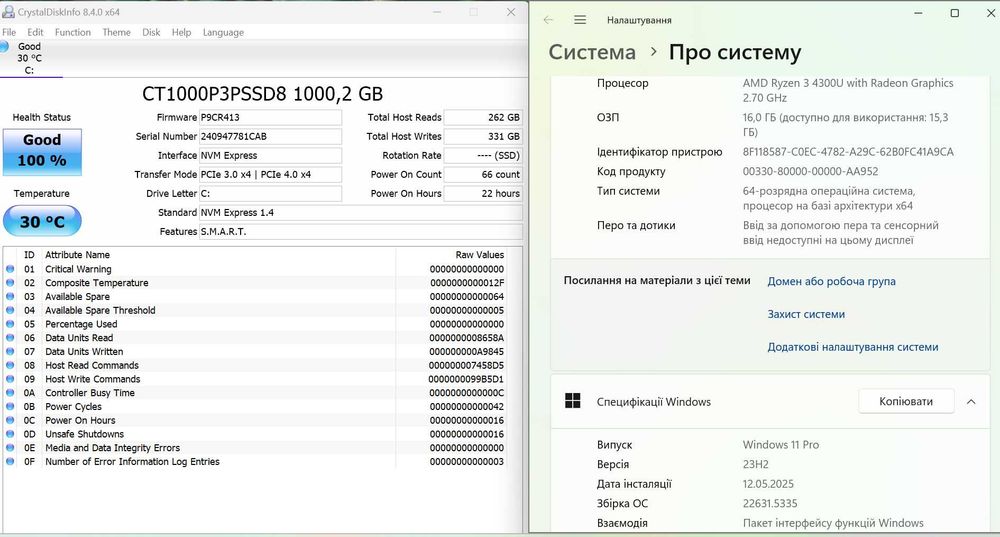Click the Power On Hours value 22 hours
This screenshot has height=537, width=1000.
483,193
